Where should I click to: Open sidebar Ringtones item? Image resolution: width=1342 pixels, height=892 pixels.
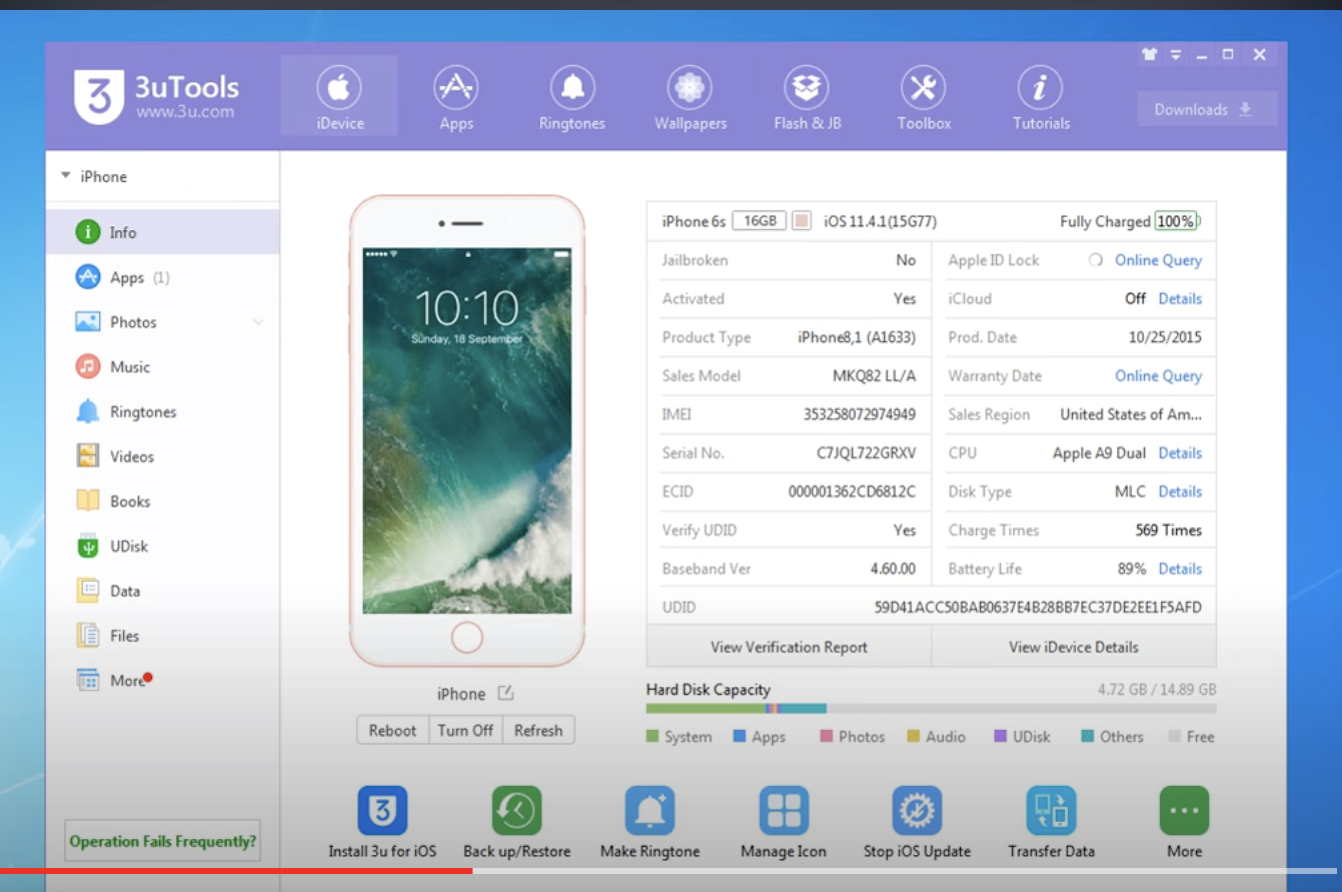click(x=162, y=412)
